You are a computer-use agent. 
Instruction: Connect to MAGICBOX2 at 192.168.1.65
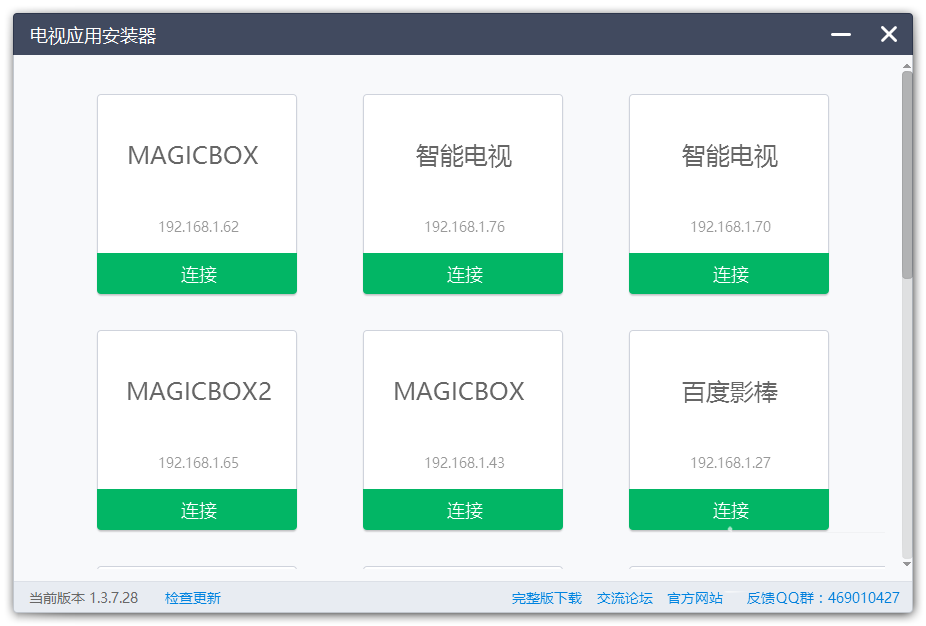197,509
